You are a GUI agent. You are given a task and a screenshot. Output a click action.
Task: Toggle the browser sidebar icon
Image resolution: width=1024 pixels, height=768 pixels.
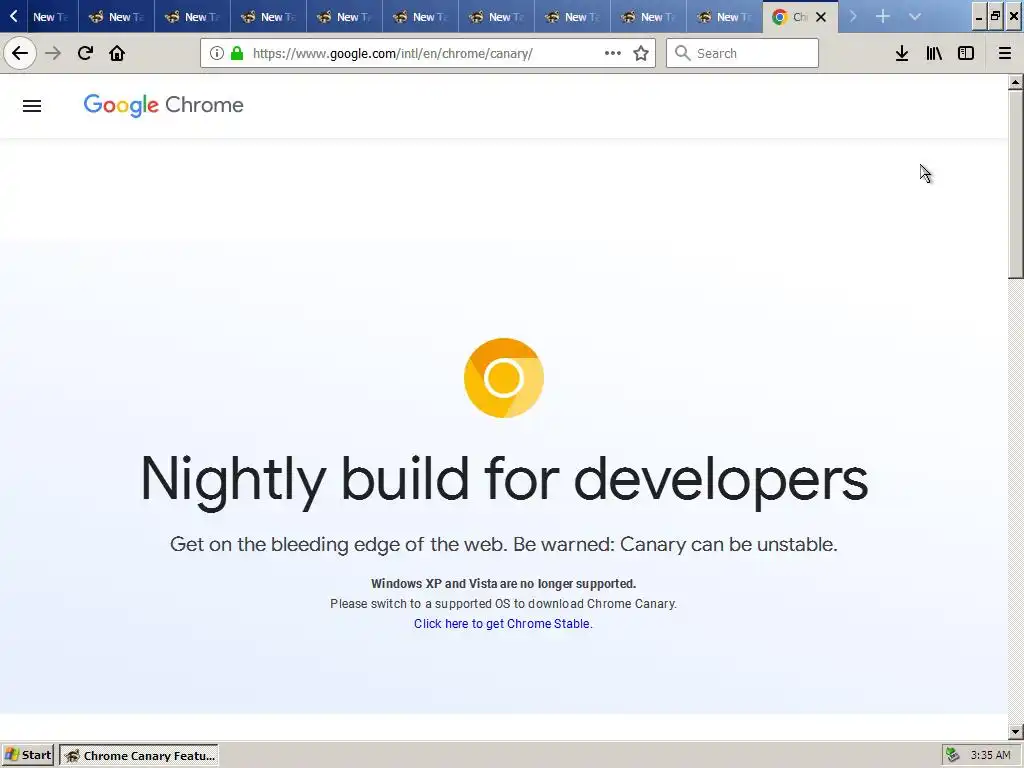[x=966, y=53]
